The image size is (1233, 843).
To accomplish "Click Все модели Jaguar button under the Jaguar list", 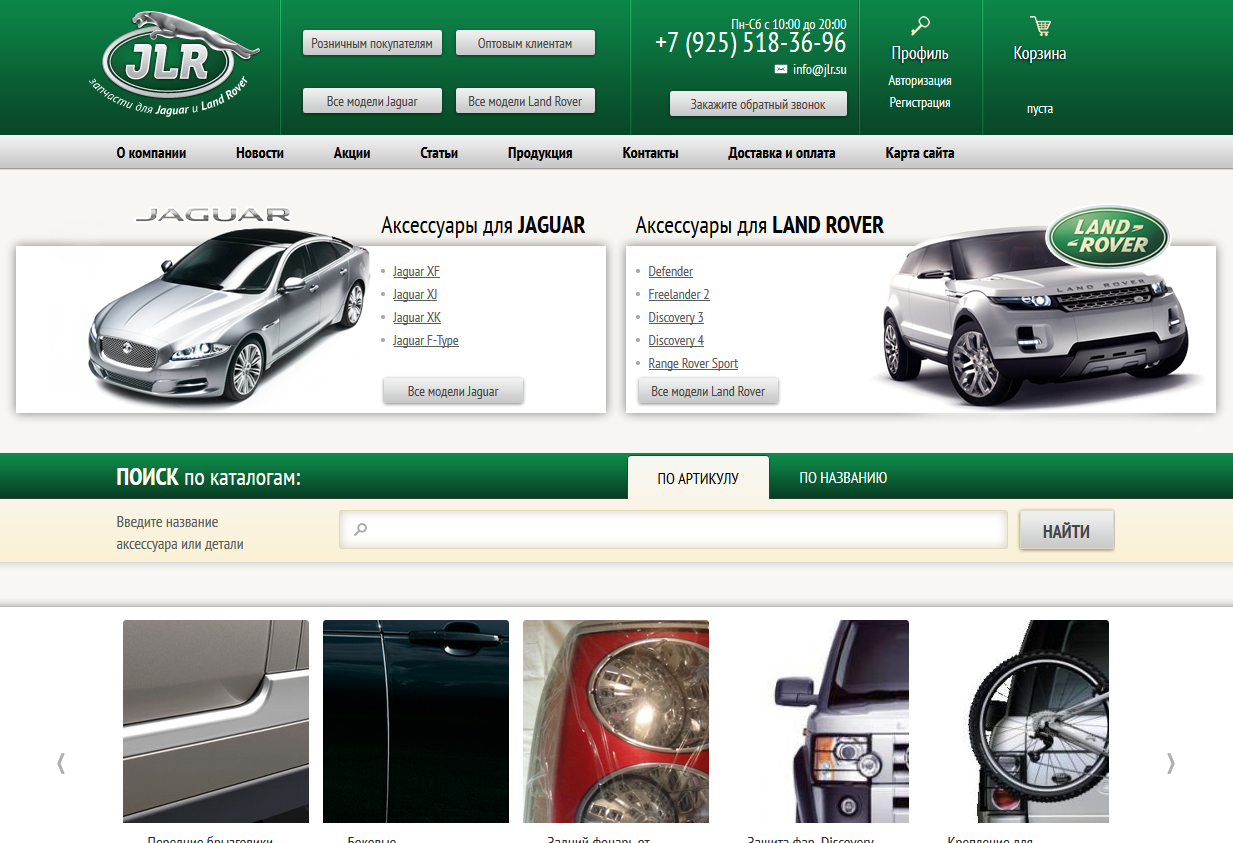I will pos(453,391).
